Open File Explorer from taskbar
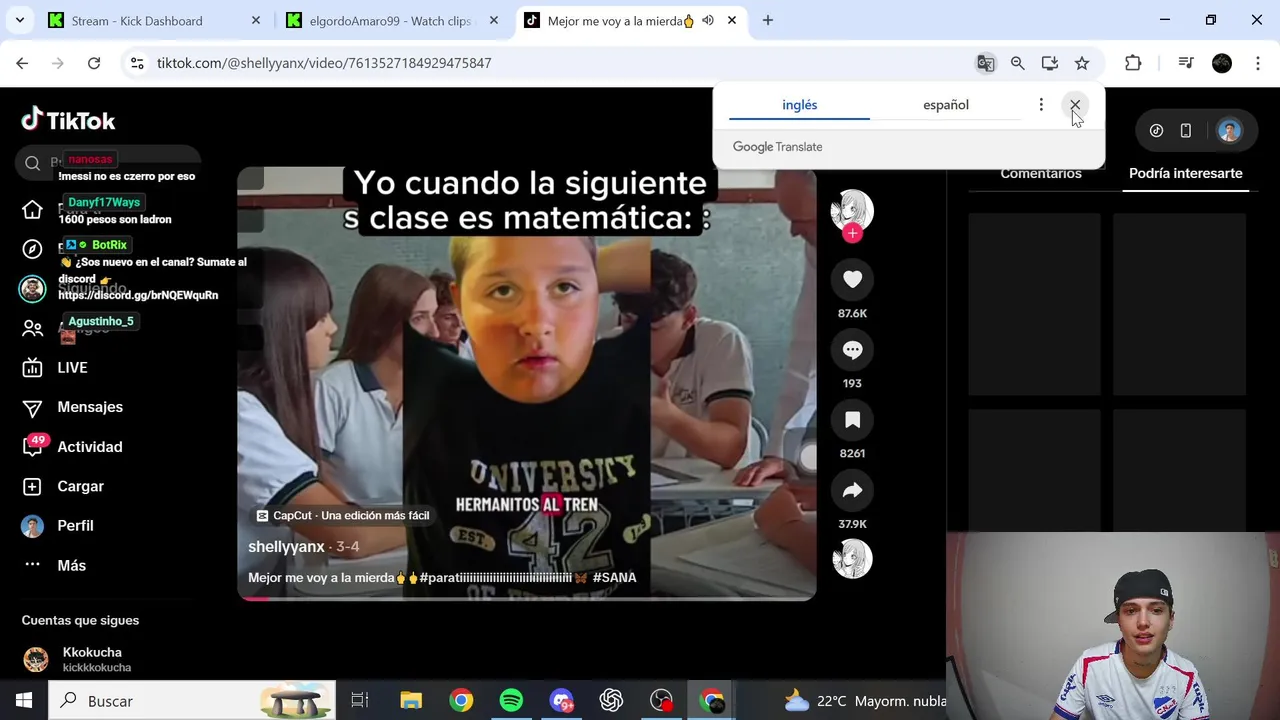Screen dimensions: 1280x720 click(411, 701)
